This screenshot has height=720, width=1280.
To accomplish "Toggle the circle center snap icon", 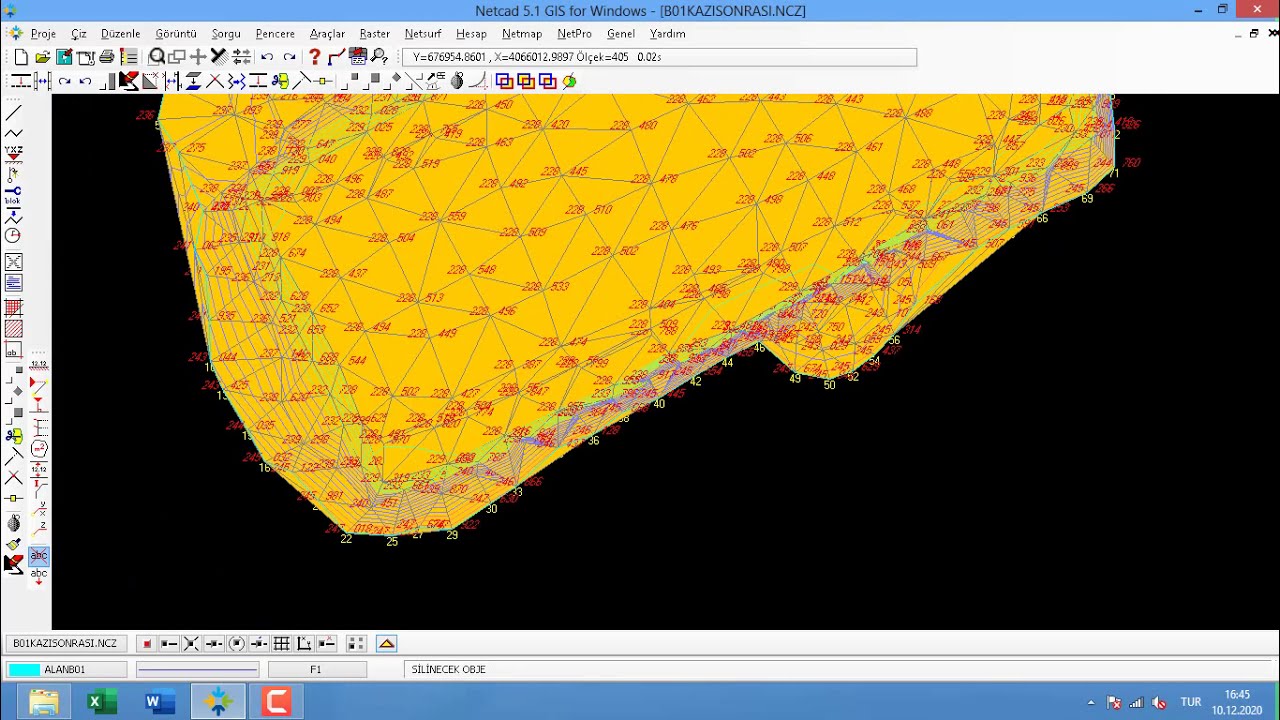I will [237, 643].
